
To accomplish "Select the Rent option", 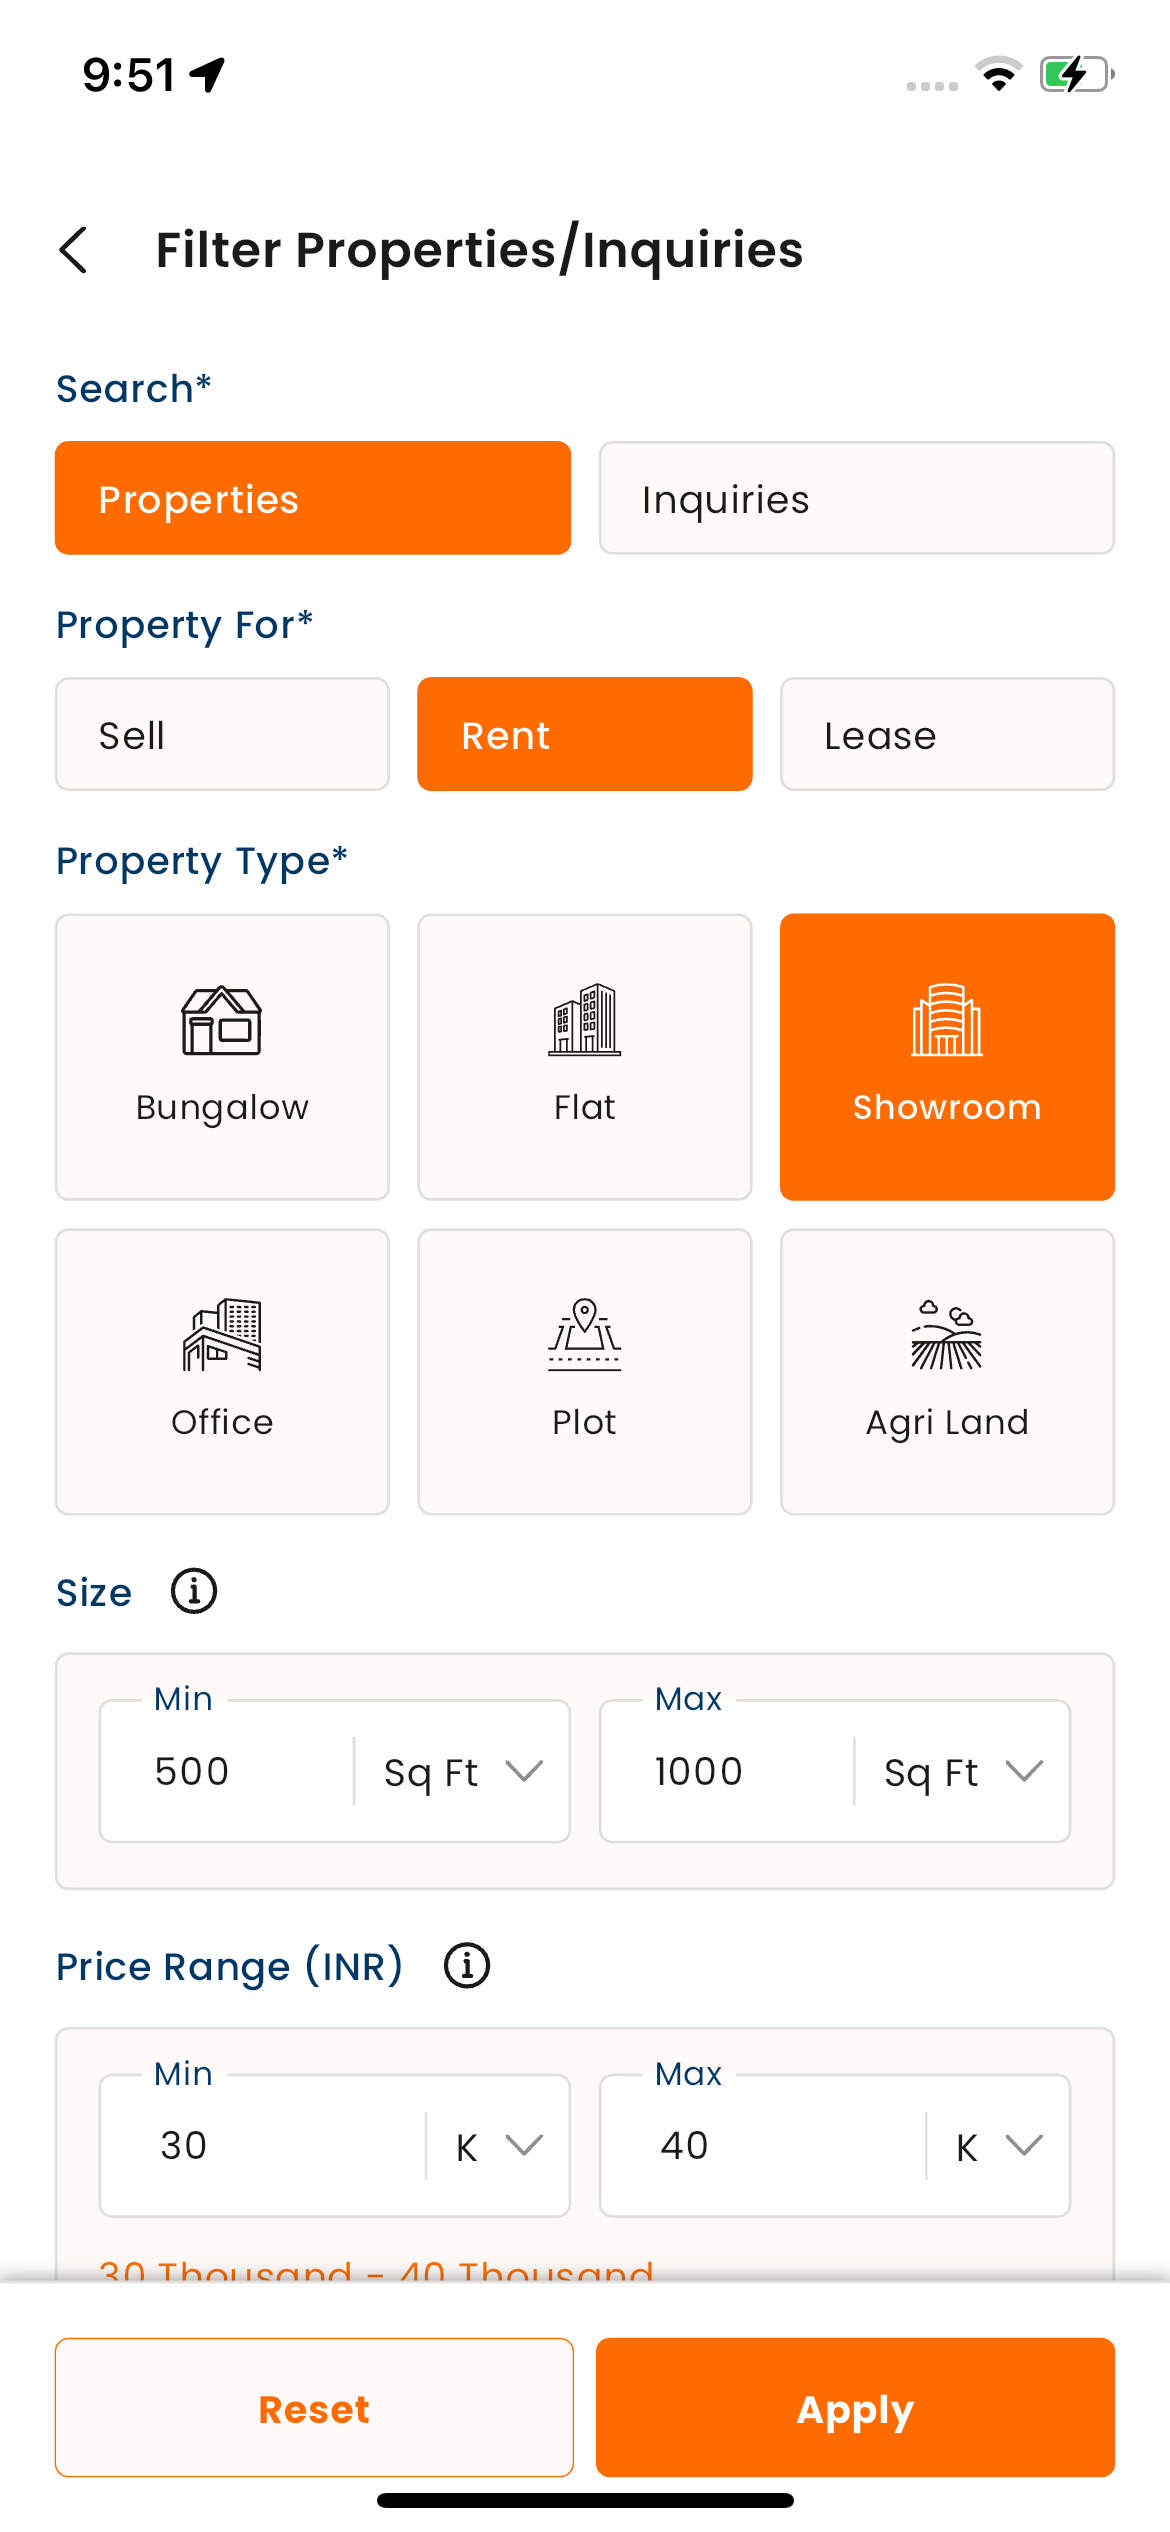I will 585,735.
